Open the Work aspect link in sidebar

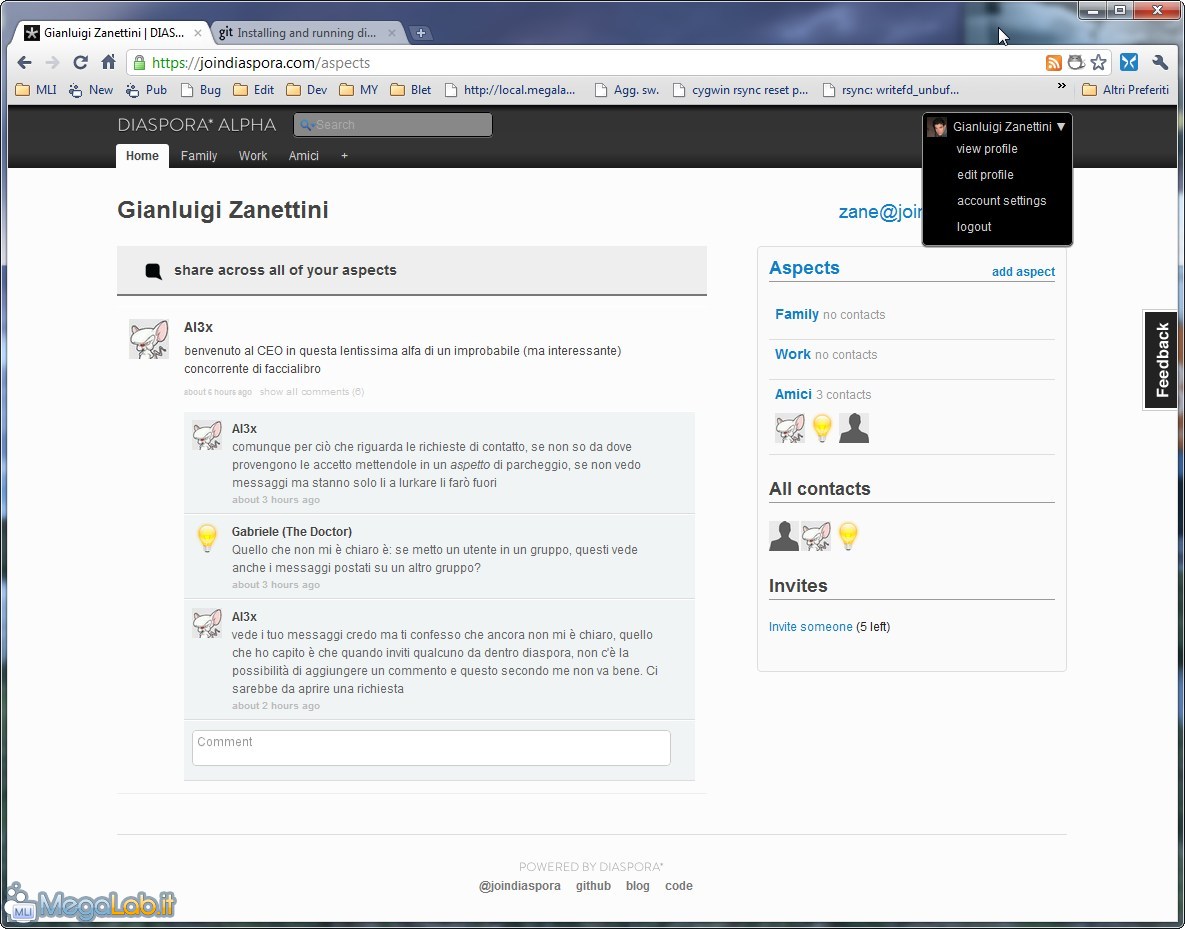(x=793, y=354)
